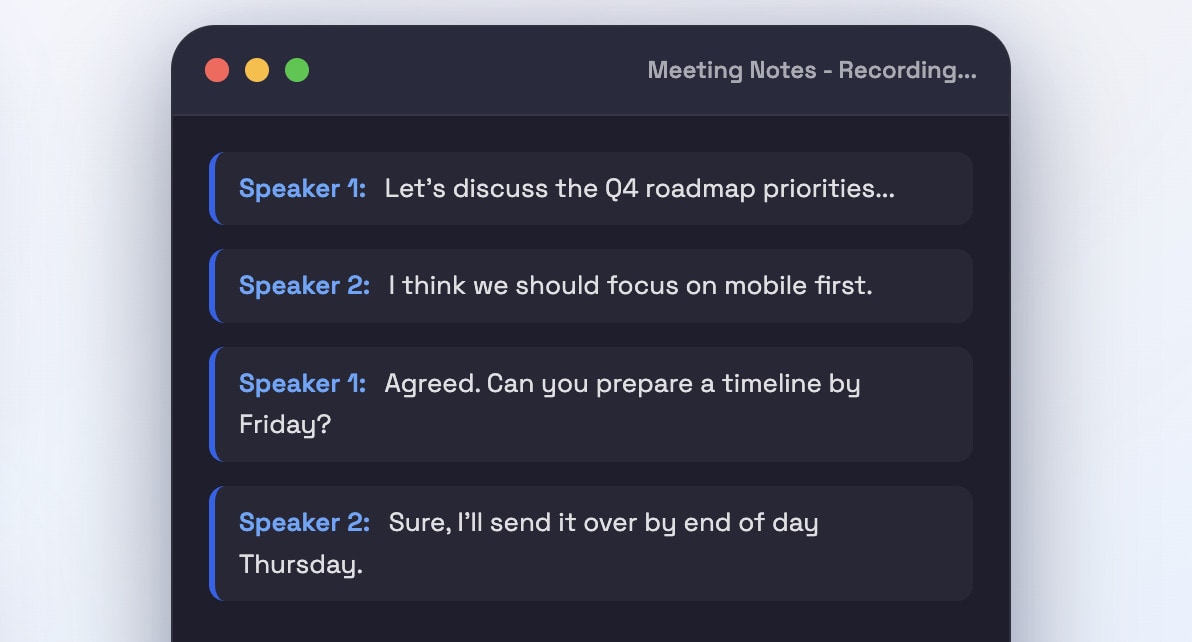This screenshot has height=642, width=1192.
Task: Click the "Sure, I'll send it over by end of day" line
Action: click(x=604, y=523)
